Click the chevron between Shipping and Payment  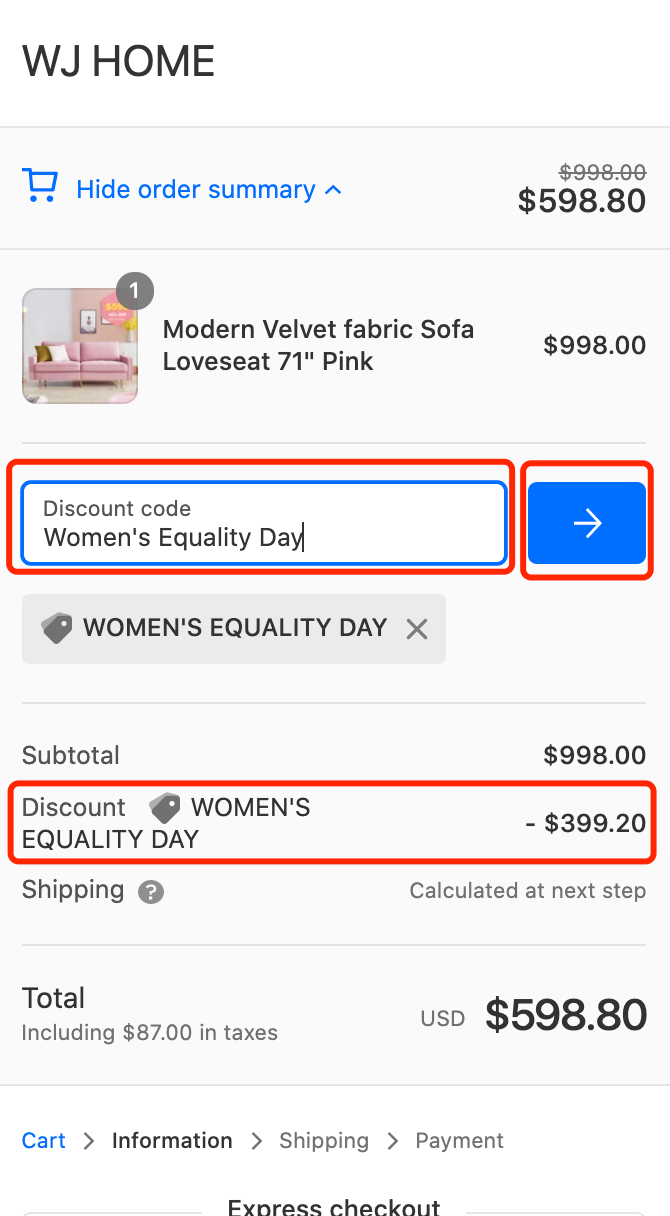392,1141
